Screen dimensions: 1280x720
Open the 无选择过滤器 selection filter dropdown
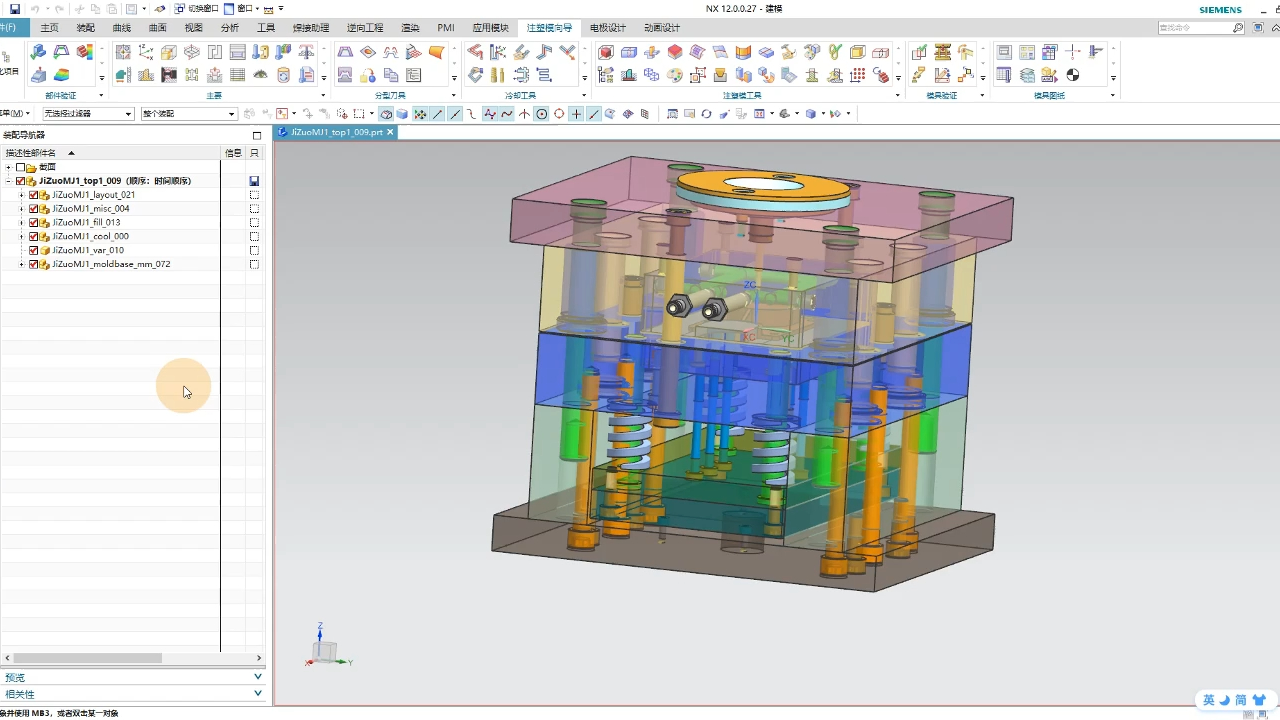pos(87,114)
